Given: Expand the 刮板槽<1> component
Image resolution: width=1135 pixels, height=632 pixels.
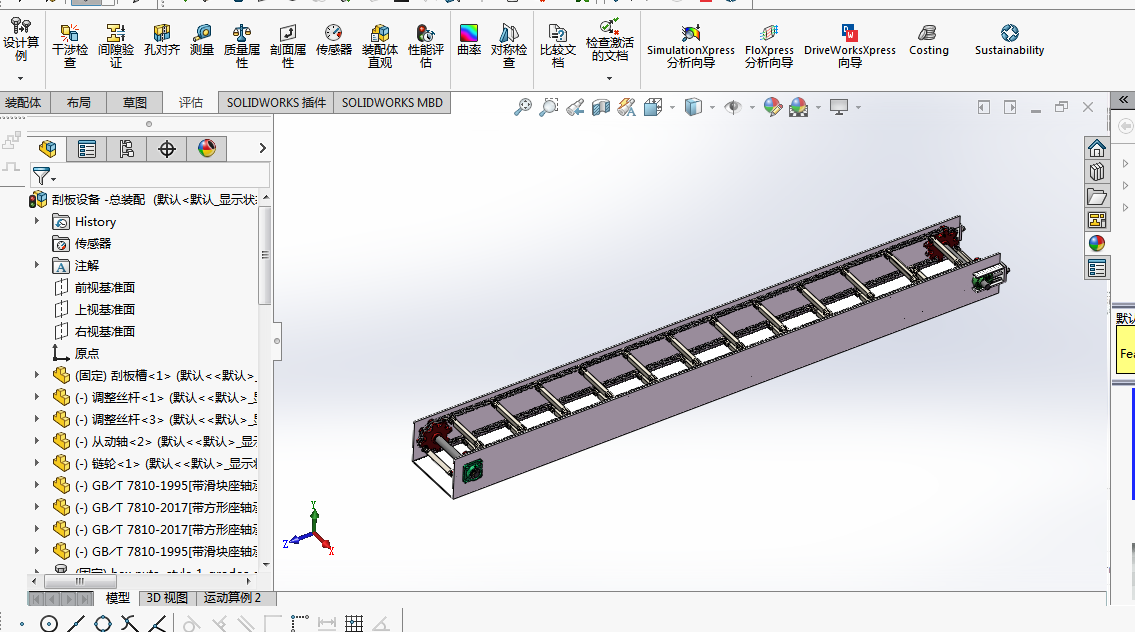Looking at the screenshot, I should point(37,375).
